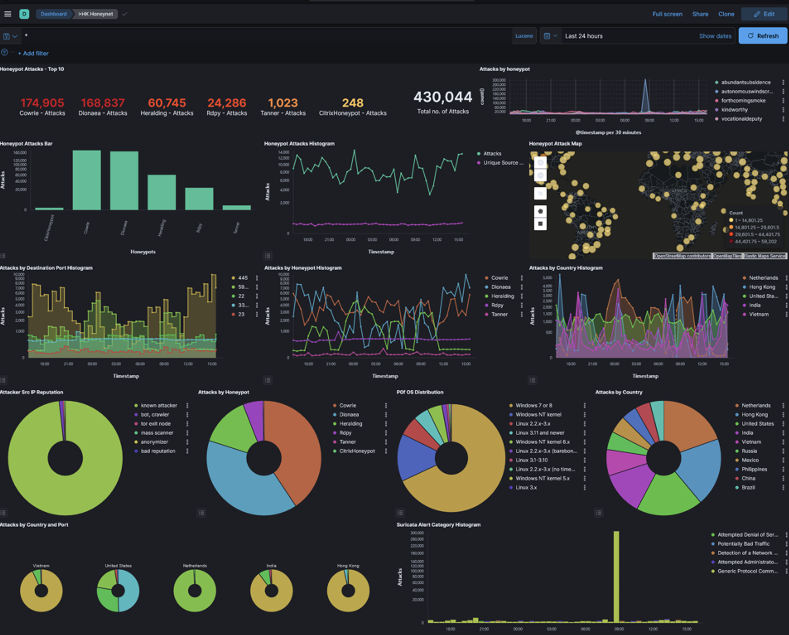Open options menu for port 445 legend

click(257, 278)
